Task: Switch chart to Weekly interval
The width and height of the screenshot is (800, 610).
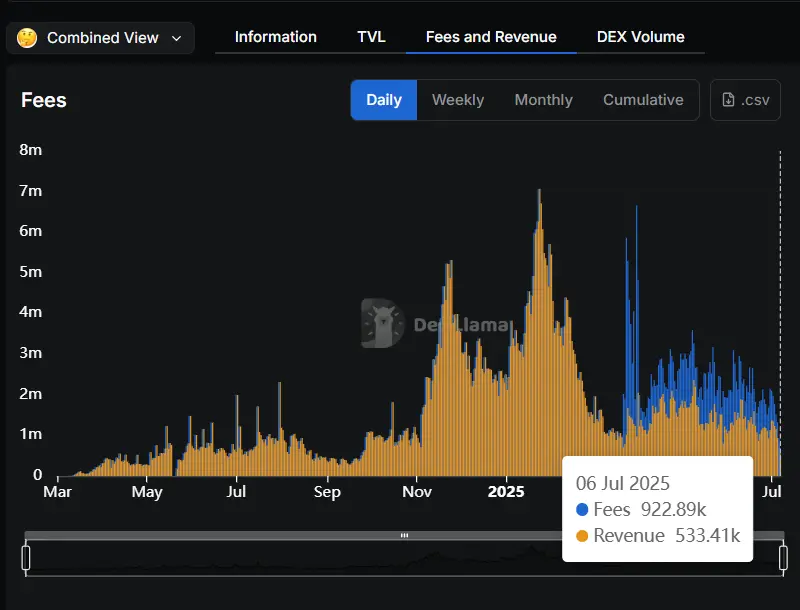Action: [x=458, y=100]
